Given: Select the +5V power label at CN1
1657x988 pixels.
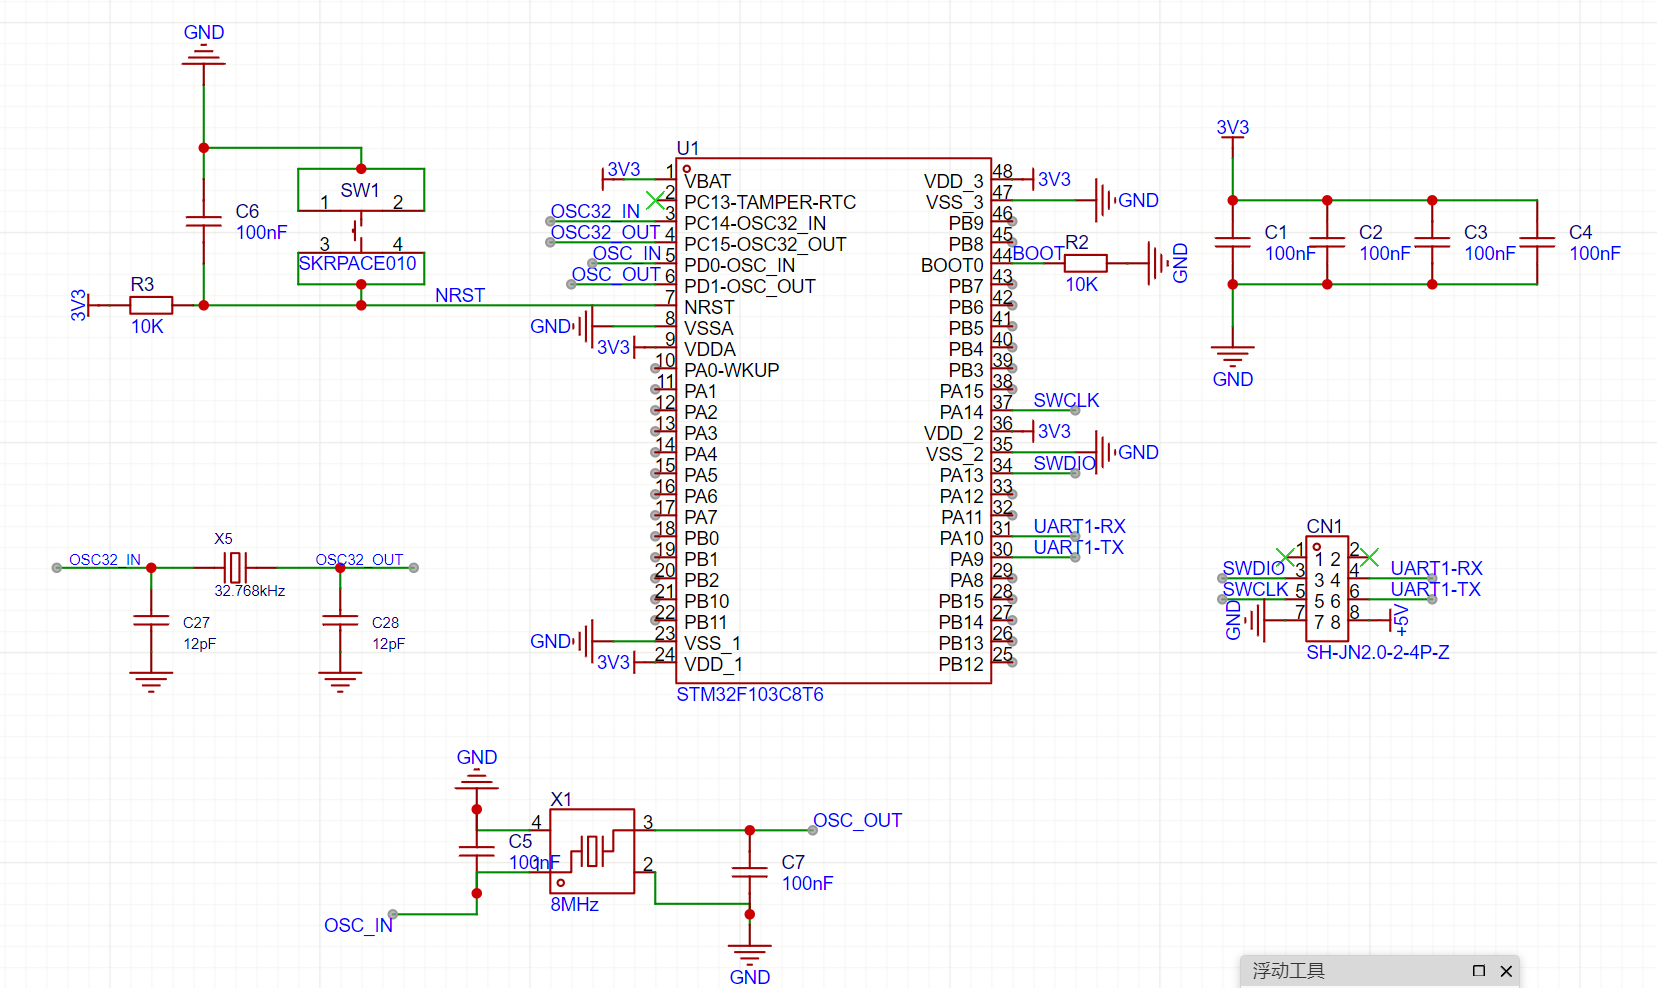Looking at the screenshot, I should [x=1401, y=620].
